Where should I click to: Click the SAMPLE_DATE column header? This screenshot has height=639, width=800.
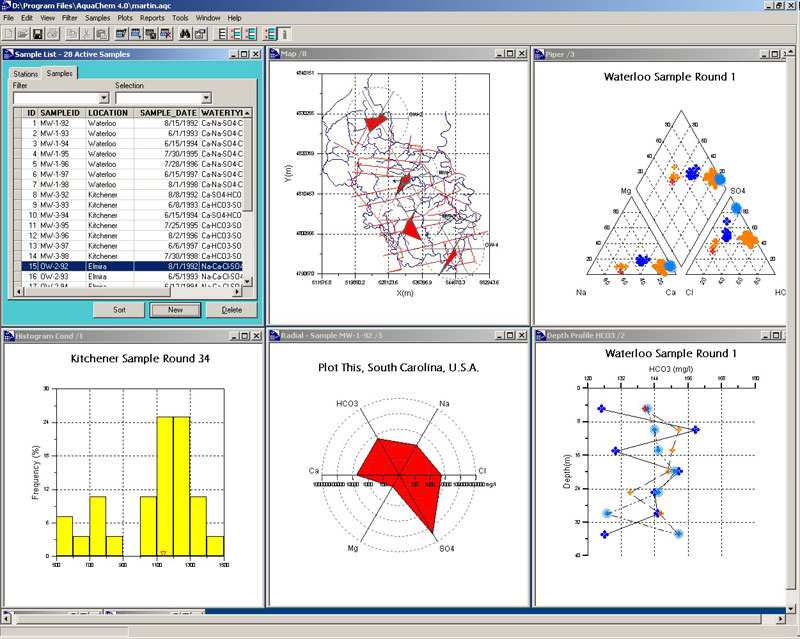pos(167,113)
